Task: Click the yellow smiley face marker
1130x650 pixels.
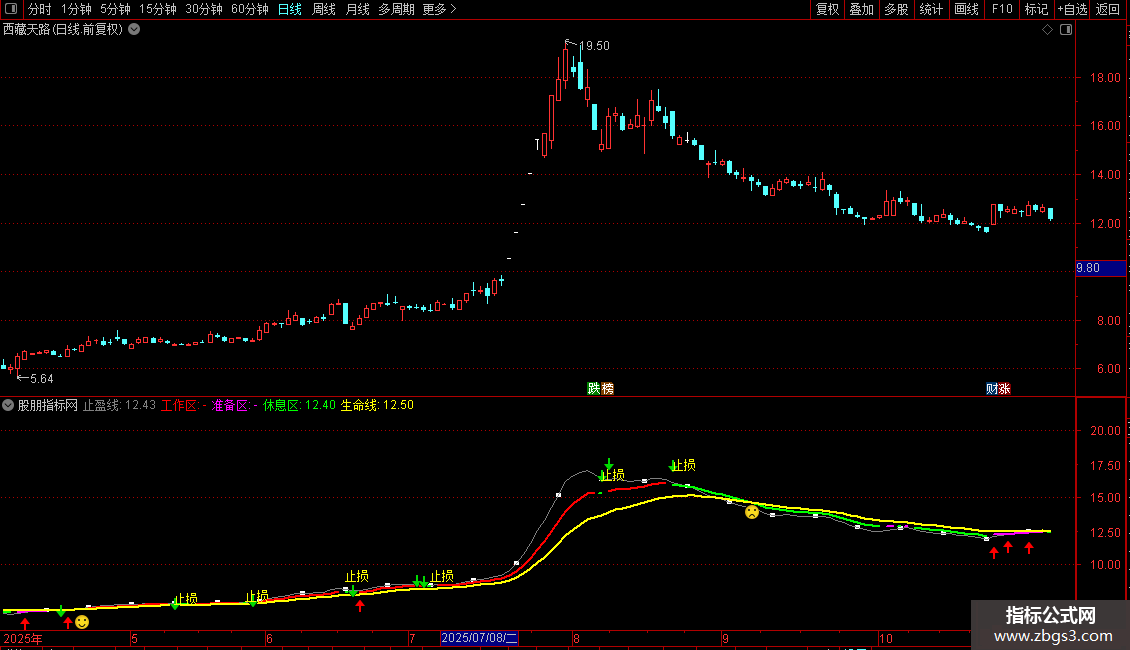Action: tap(82, 622)
